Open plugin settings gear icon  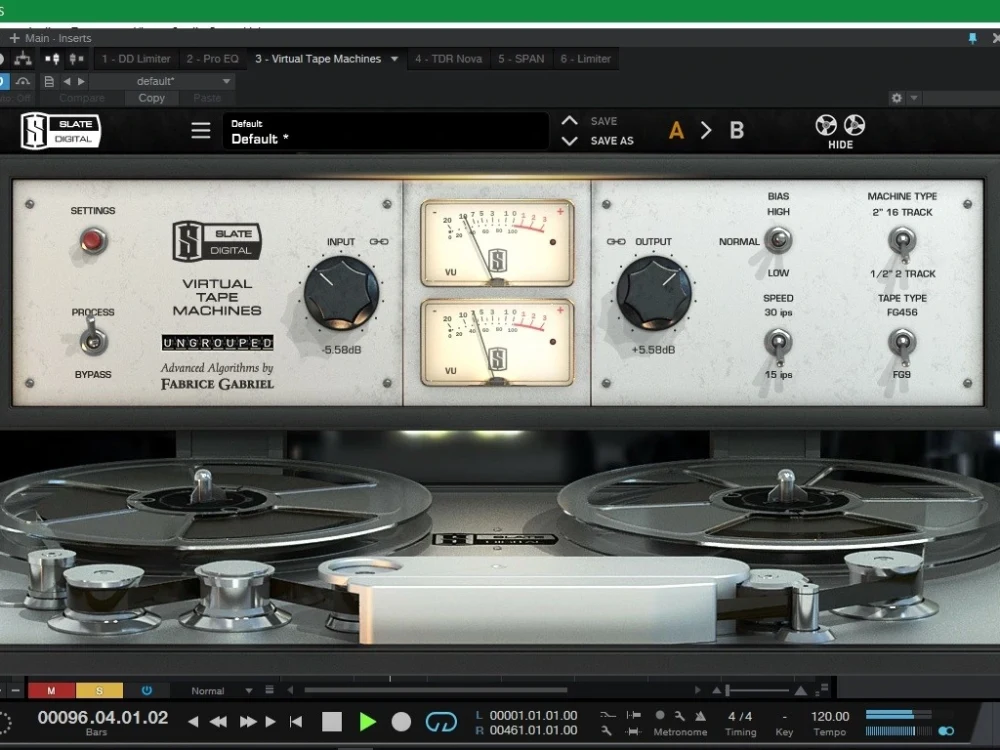pyautogui.click(x=897, y=98)
